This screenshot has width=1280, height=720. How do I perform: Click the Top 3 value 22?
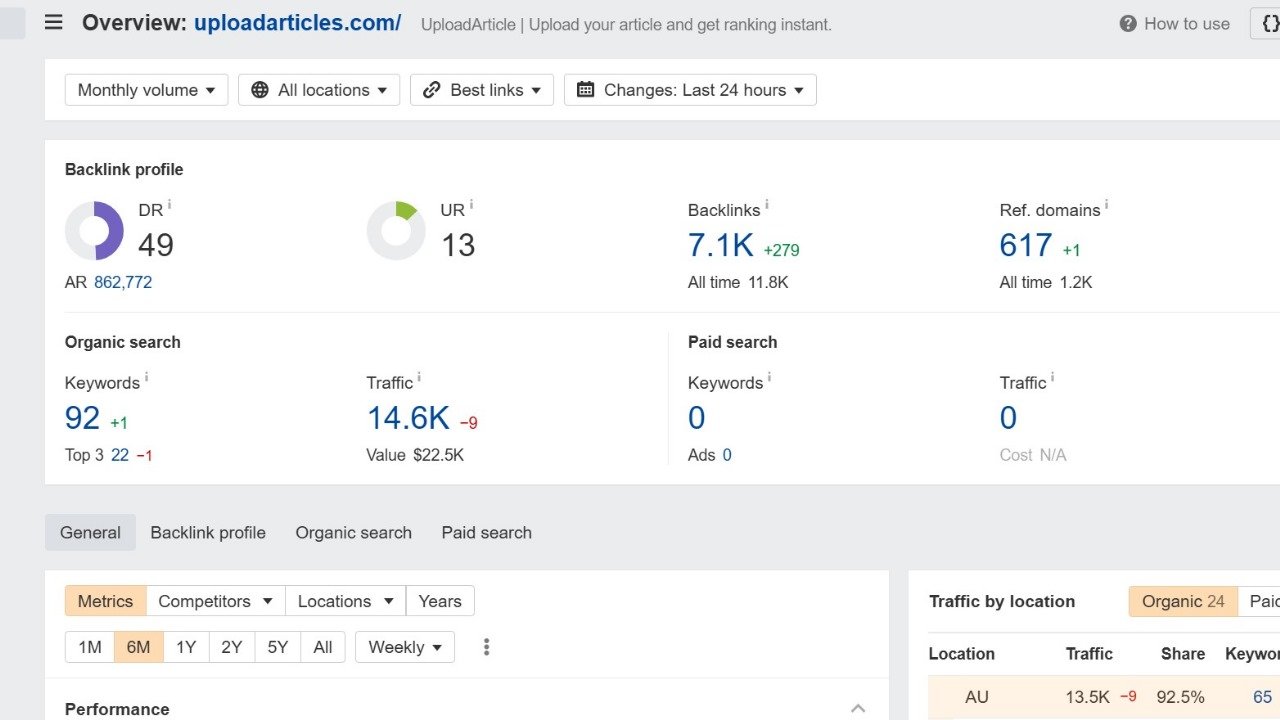coord(120,455)
